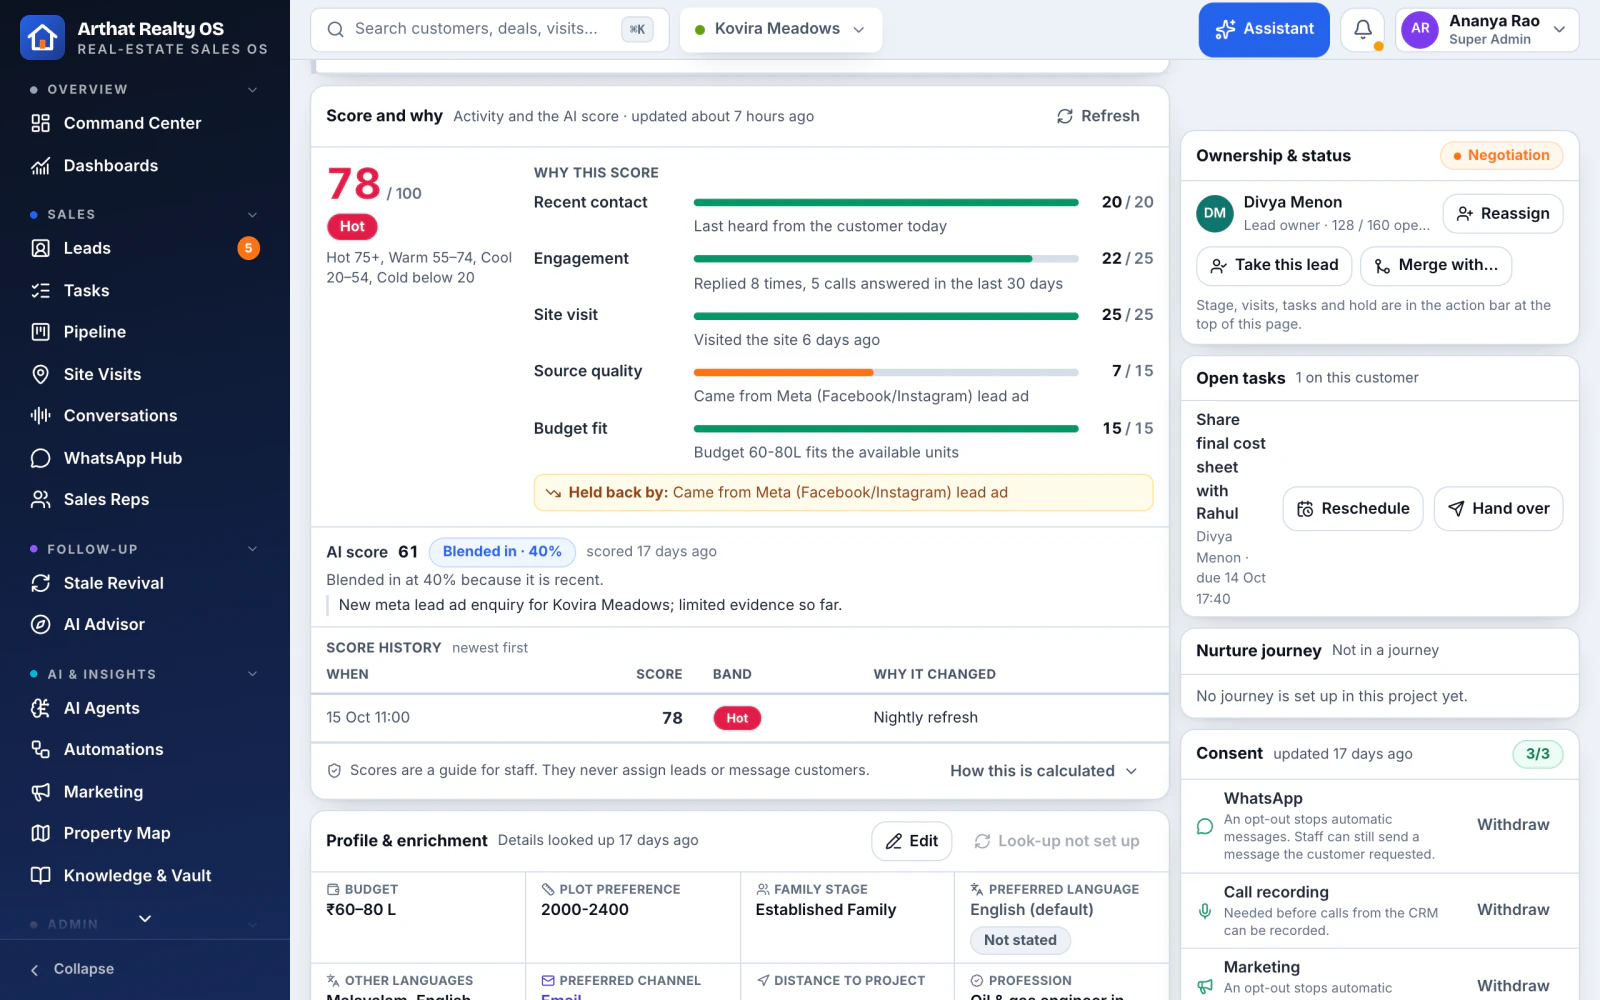Screen dimensions: 1600x1000
Task: Click the AI Agents icon
Action: (x=40, y=708)
